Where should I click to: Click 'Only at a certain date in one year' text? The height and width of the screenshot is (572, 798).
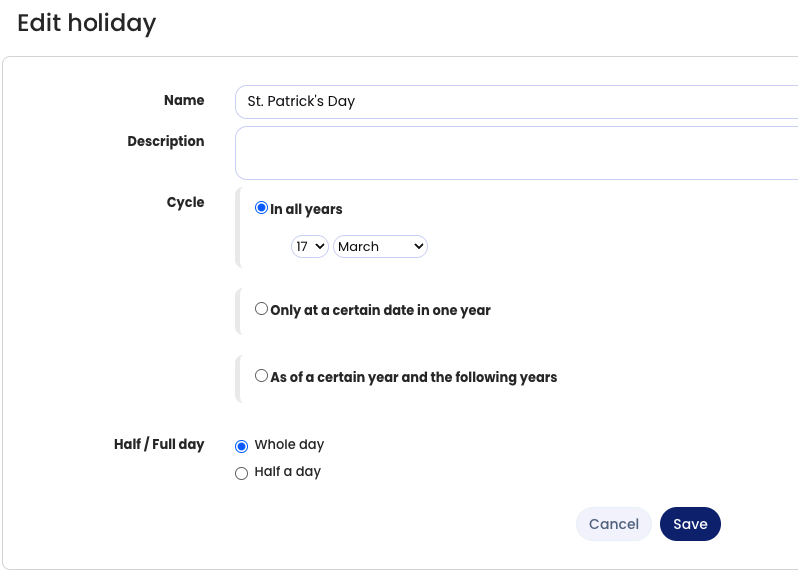coord(380,310)
